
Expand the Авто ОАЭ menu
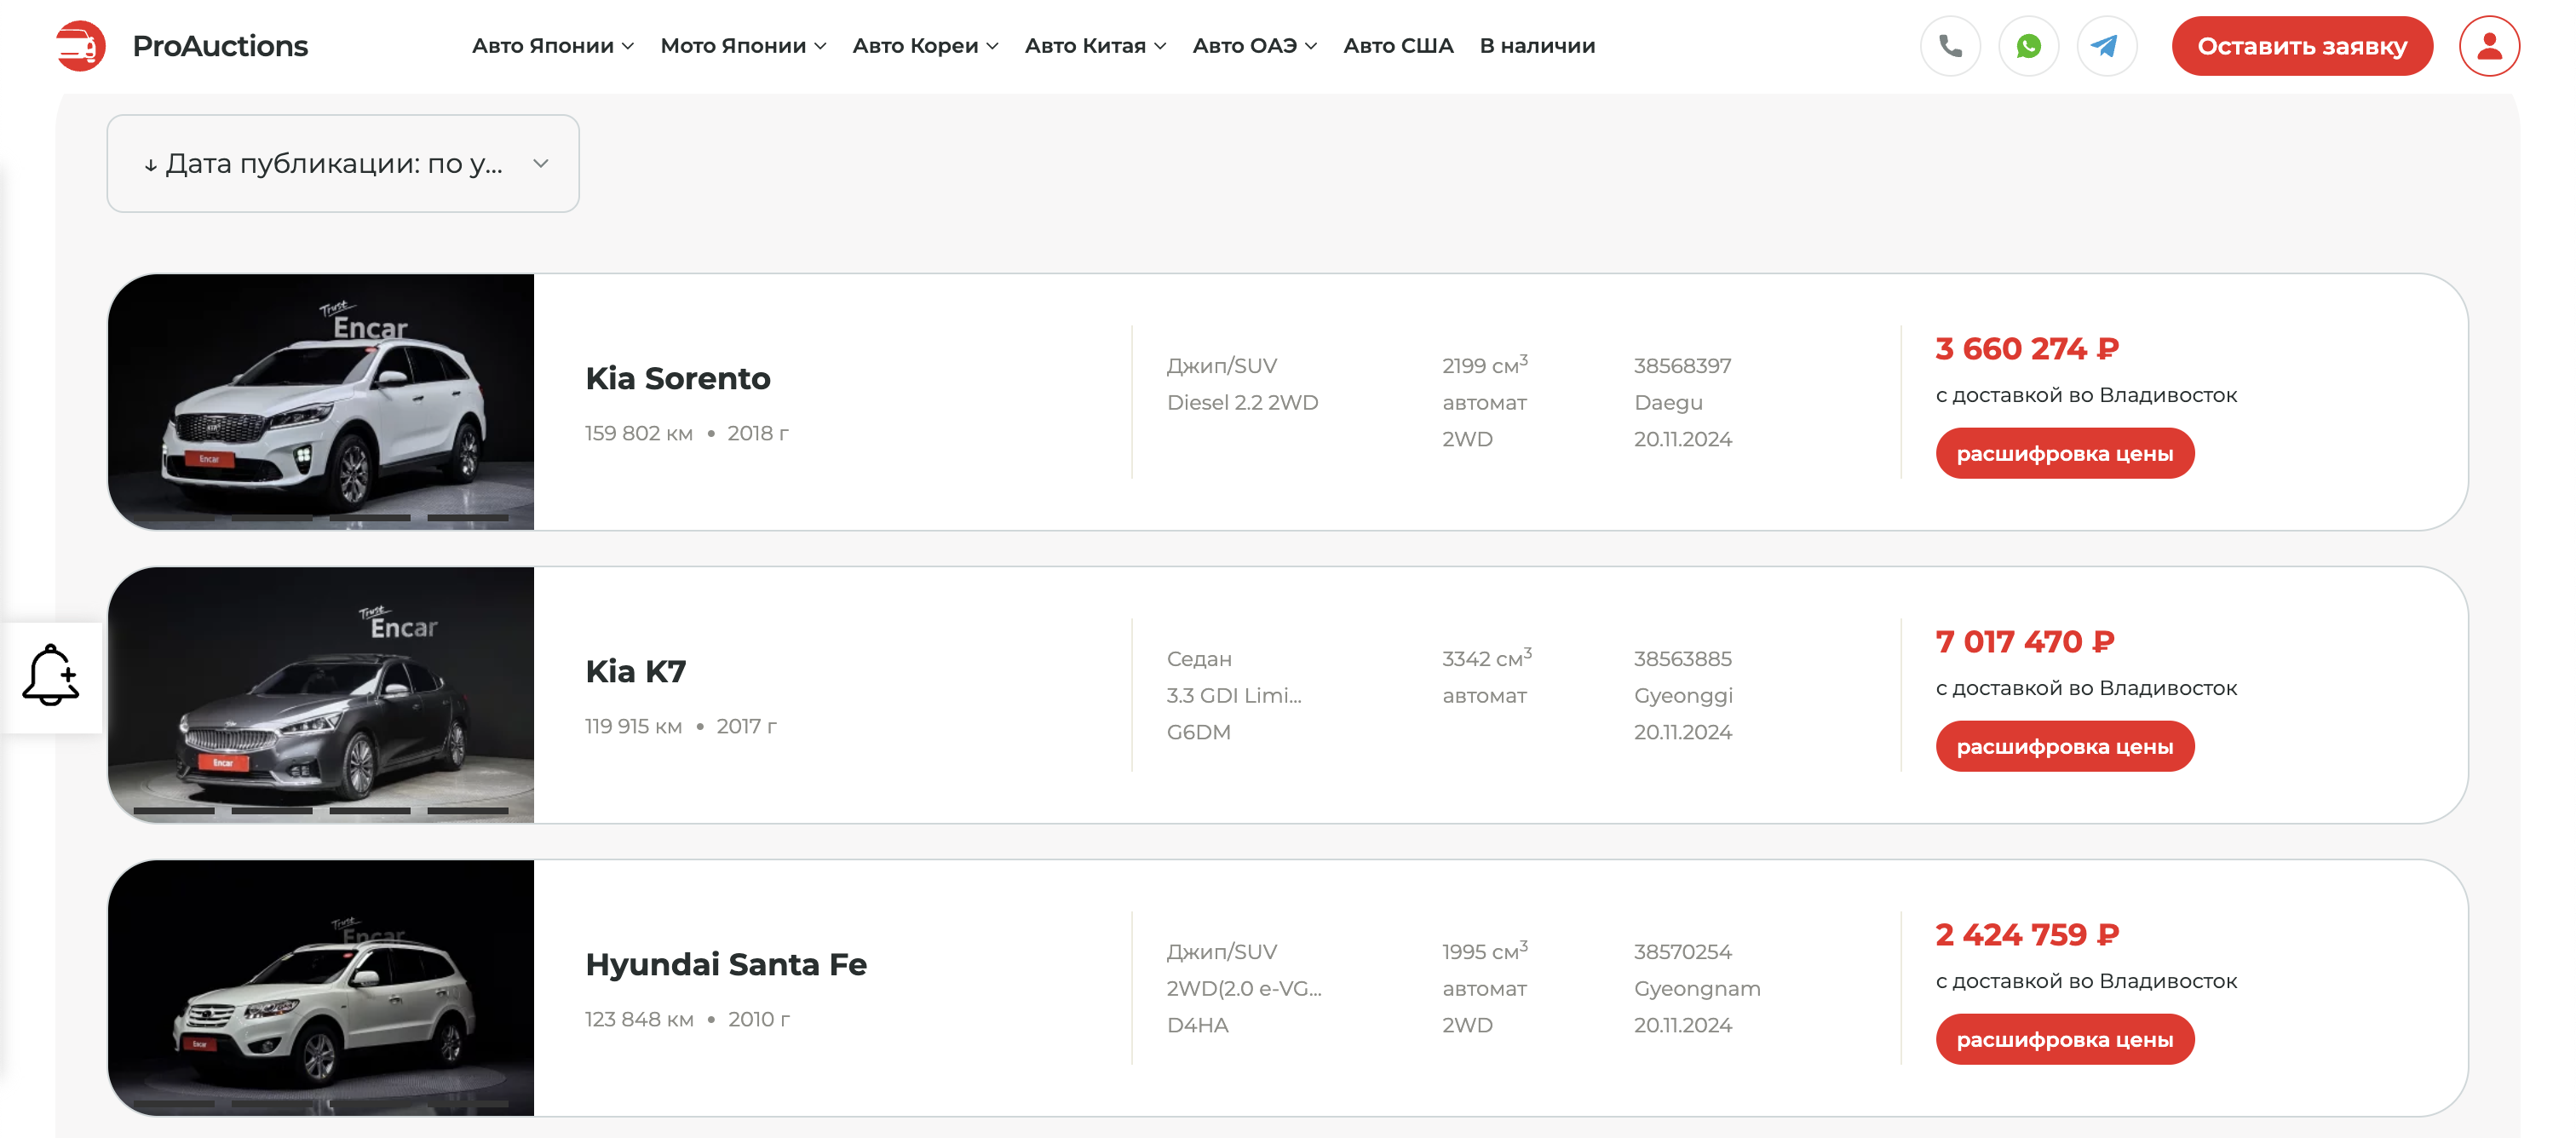1255,46
